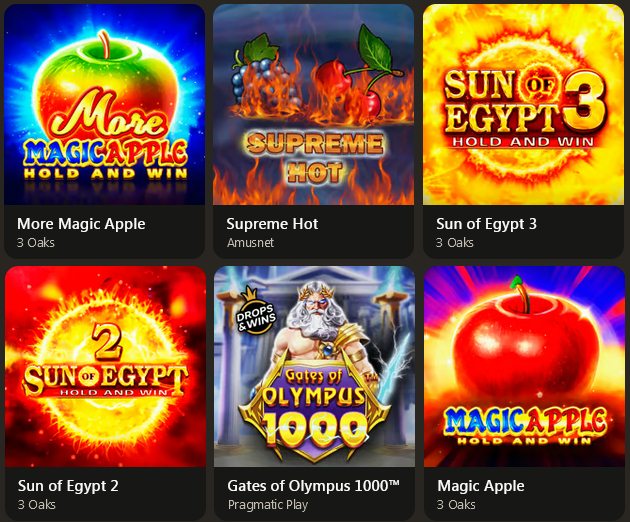630x522 pixels.
Task: Click 3 Oaks provider under Magic Apple
Action: coord(456,504)
